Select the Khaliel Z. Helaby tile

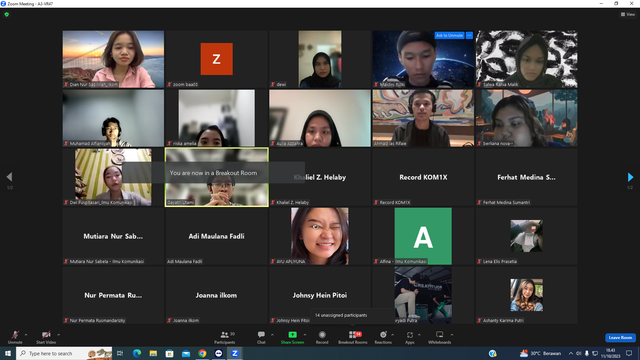click(320, 177)
